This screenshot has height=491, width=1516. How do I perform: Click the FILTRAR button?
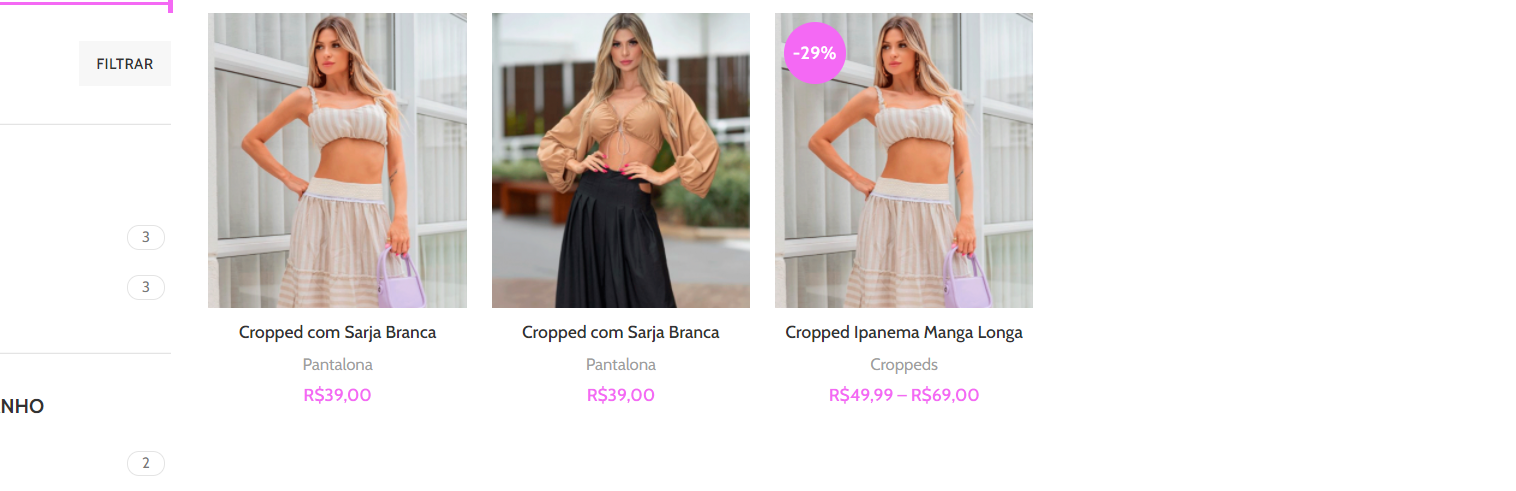[x=125, y=64]
